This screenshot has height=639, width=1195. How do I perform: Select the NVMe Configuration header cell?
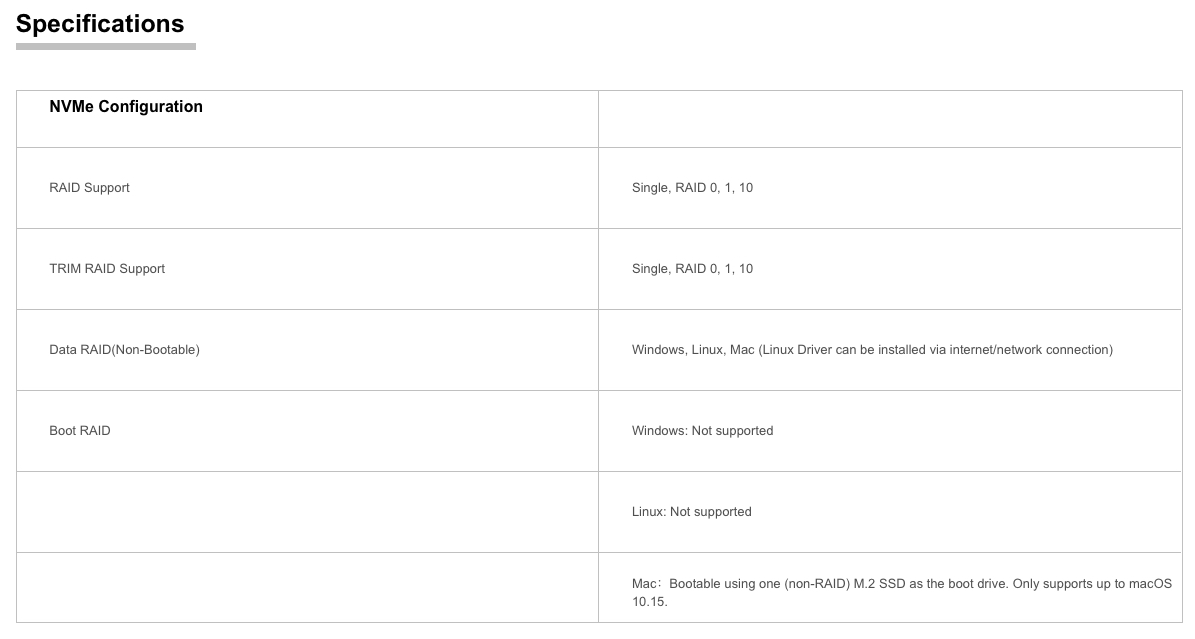[307, 119]
